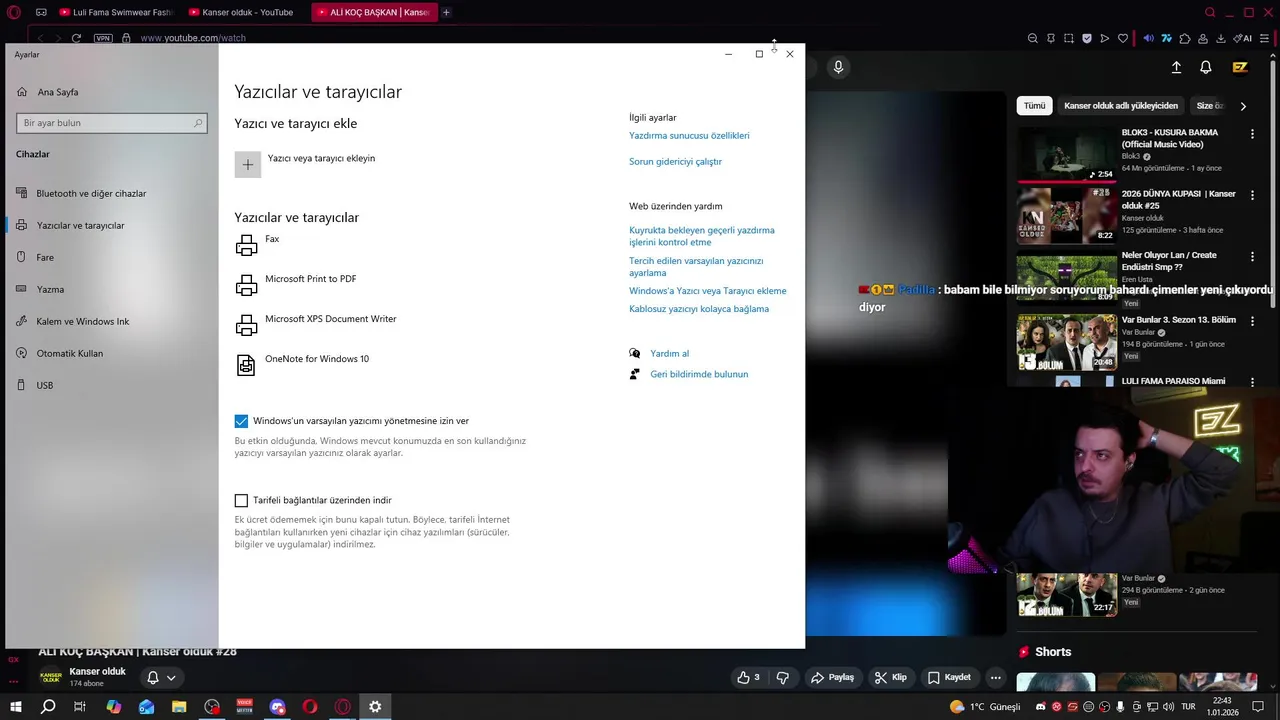Open Opera snapshot tool icon
Viewport: 1280px width, 720px height.
coord(1069,38)
